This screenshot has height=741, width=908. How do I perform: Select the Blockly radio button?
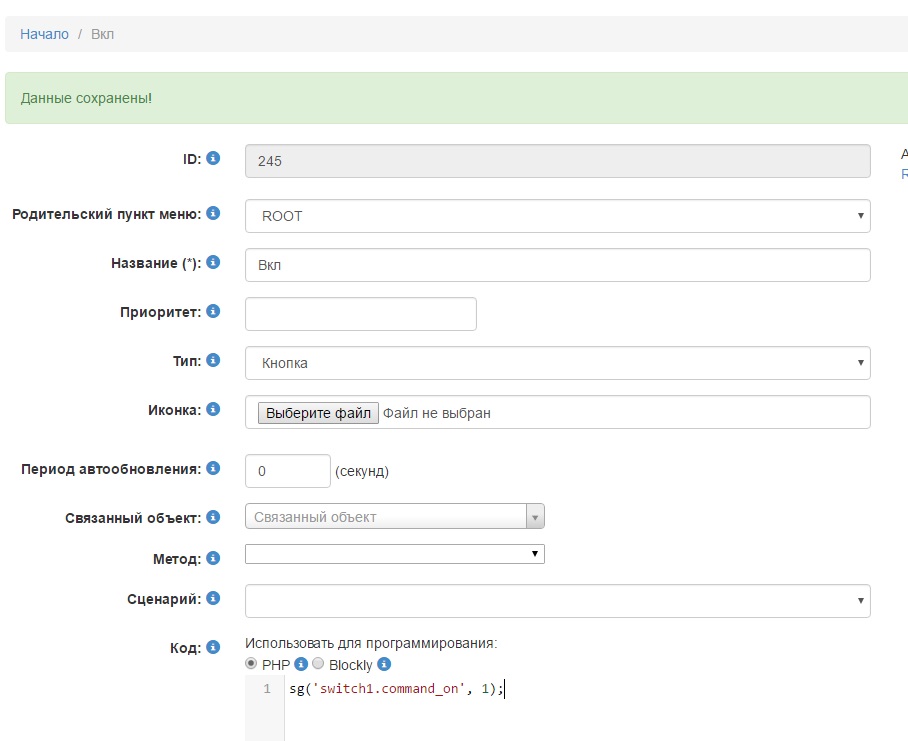(318, 664)
